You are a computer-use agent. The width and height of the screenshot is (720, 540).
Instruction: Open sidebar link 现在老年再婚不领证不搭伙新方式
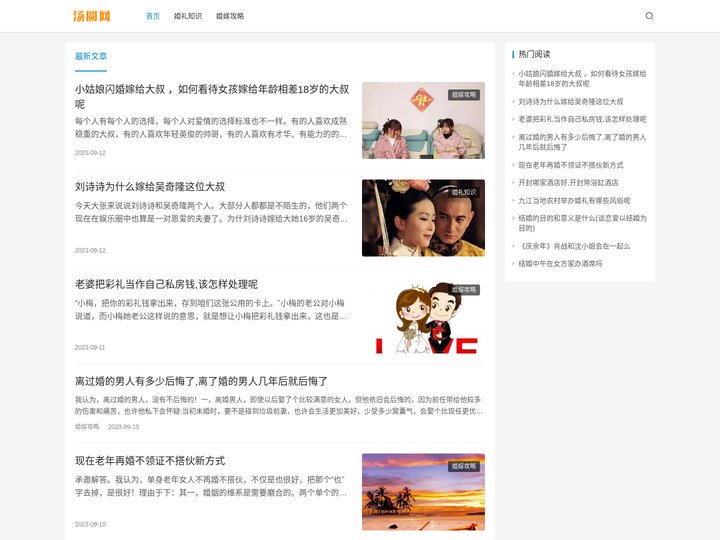[571, 165]
